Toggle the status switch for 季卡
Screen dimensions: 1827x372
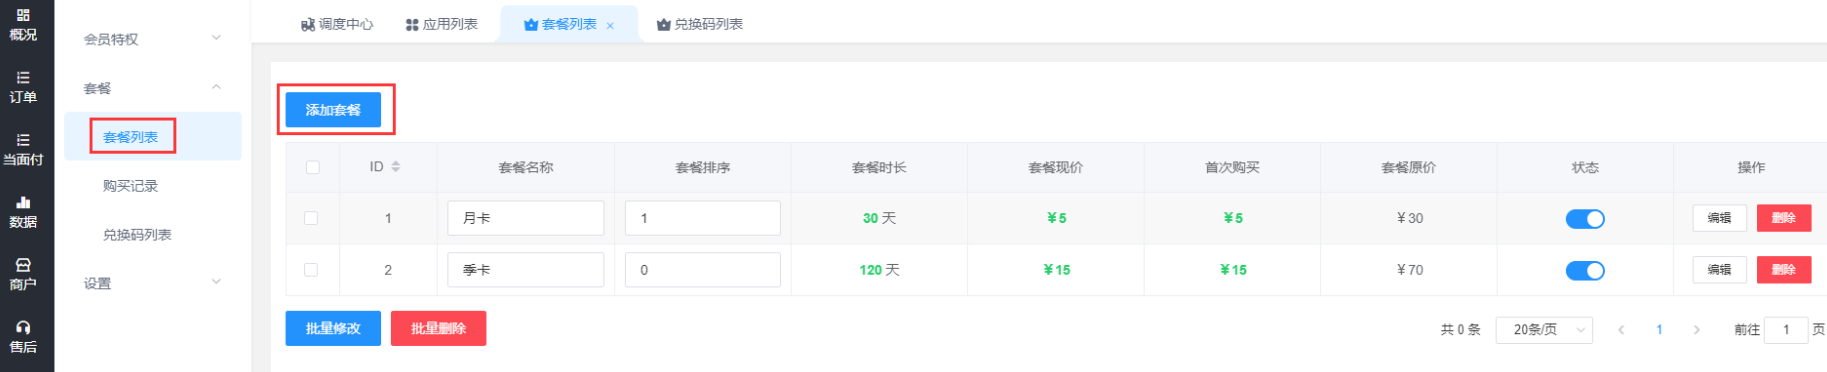1585,270
